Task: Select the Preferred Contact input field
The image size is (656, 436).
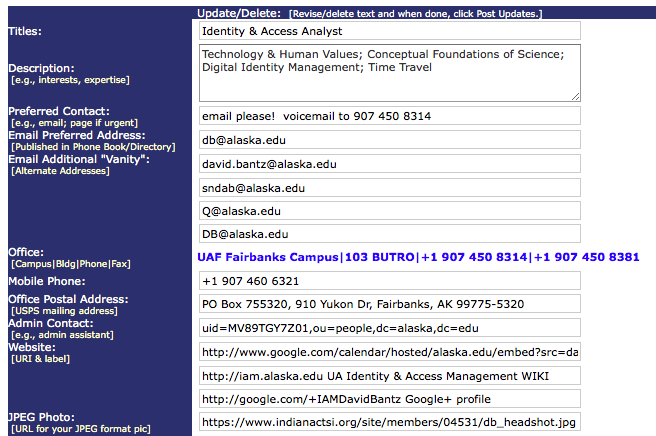Action: click(x=390, y=116)
